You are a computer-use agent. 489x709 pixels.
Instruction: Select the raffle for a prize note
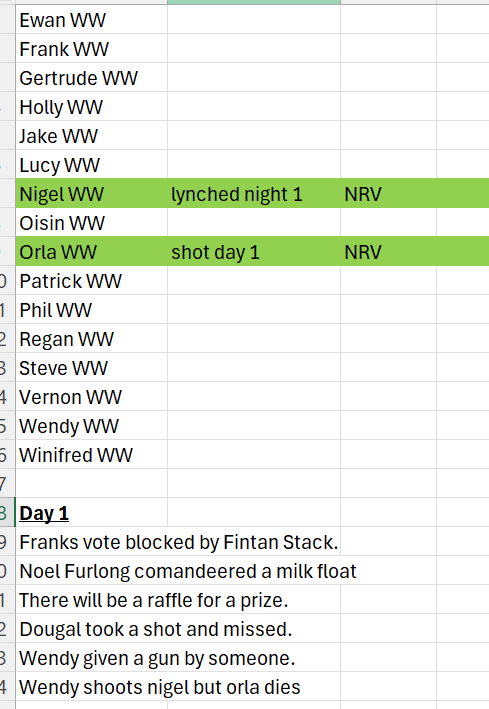click(153, 600)
